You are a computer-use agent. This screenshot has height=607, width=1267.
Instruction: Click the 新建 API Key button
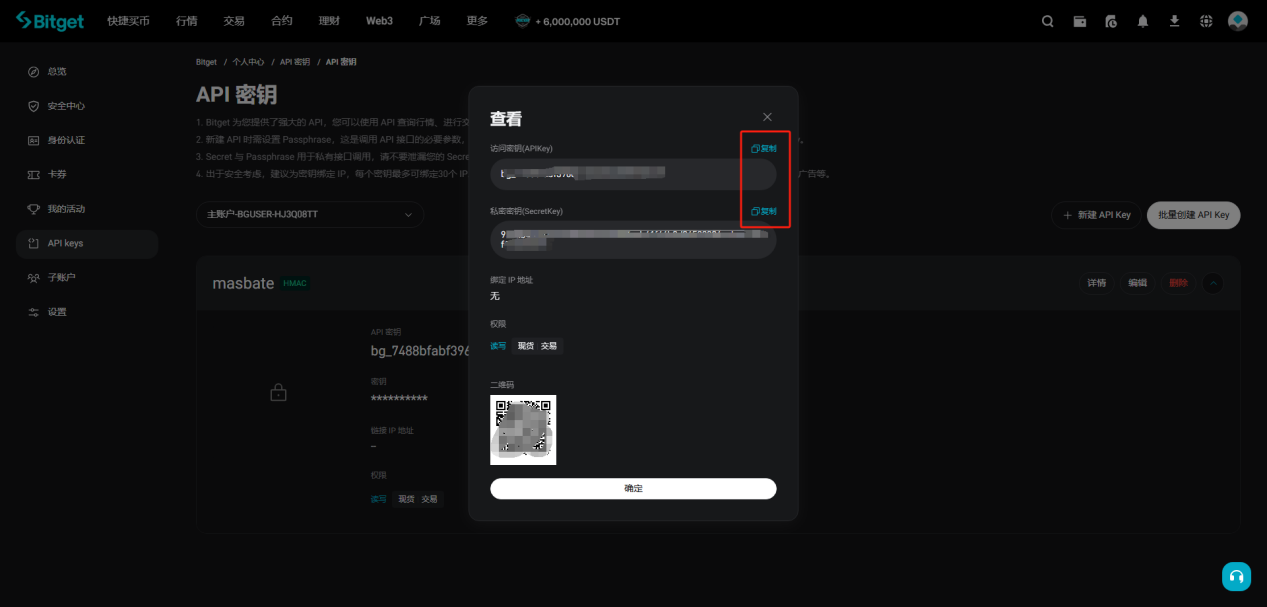(x=1096, y=215)
